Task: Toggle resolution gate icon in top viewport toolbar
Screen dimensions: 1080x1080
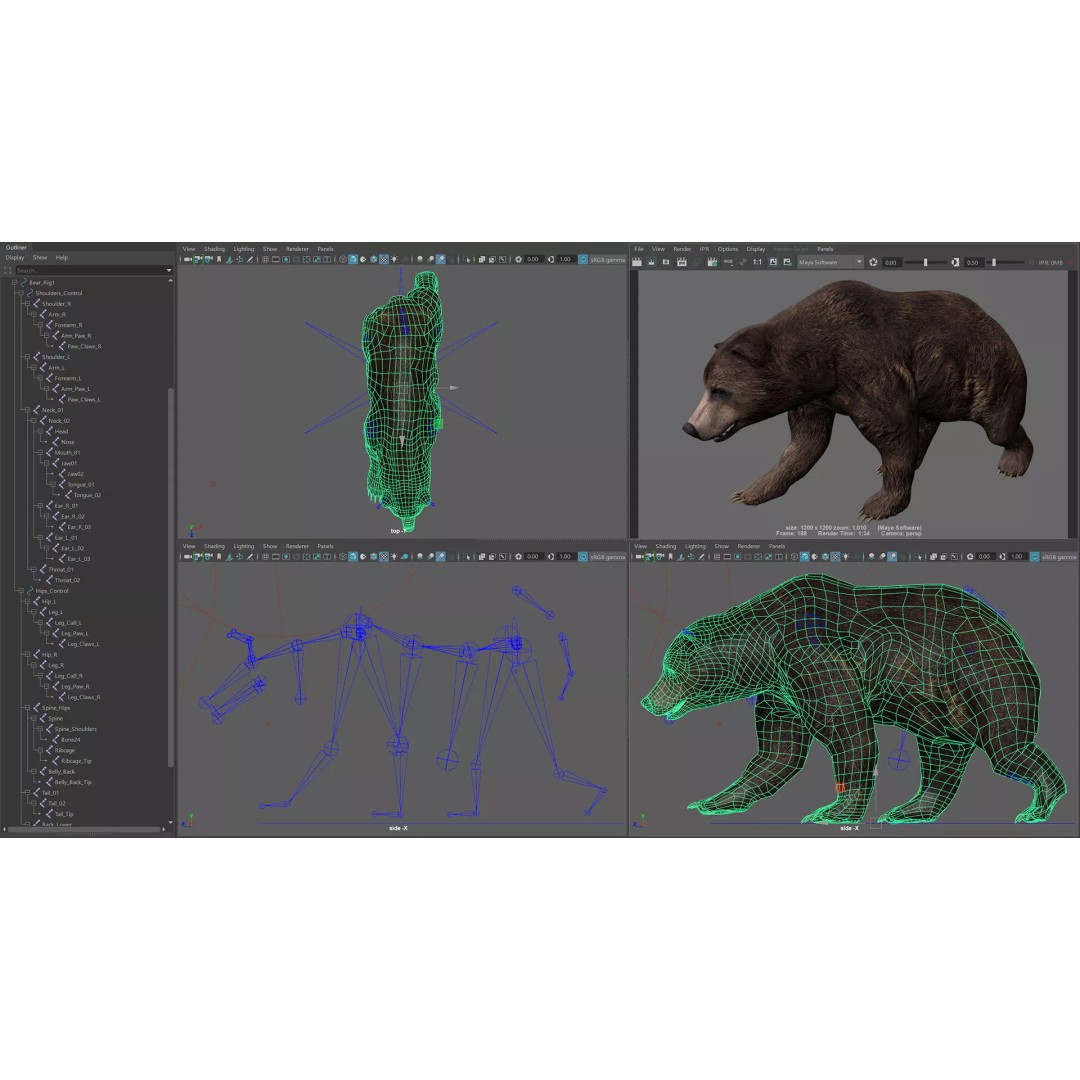Action: pos(286,260)
